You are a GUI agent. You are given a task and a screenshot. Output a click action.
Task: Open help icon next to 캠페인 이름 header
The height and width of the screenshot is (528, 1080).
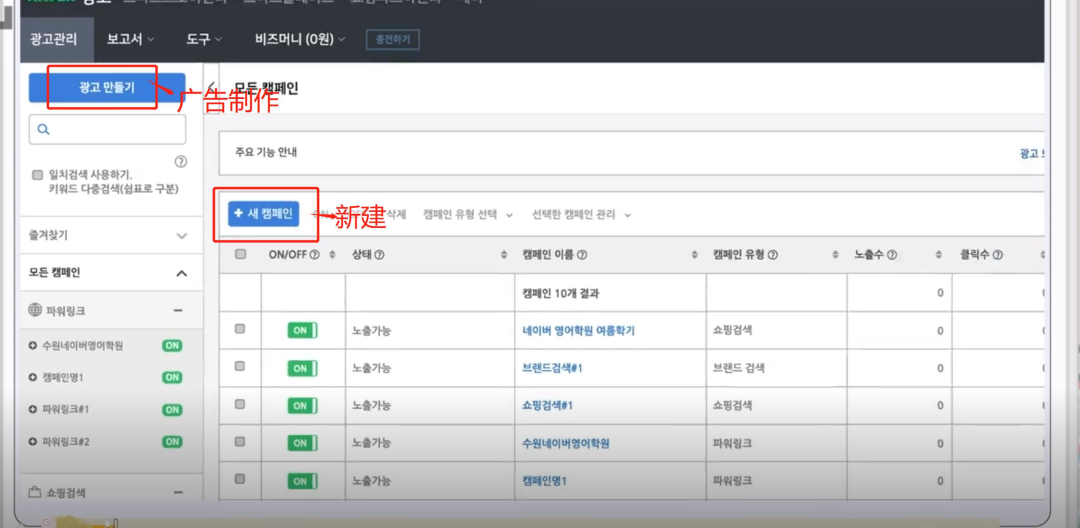[x=581, y=255]
